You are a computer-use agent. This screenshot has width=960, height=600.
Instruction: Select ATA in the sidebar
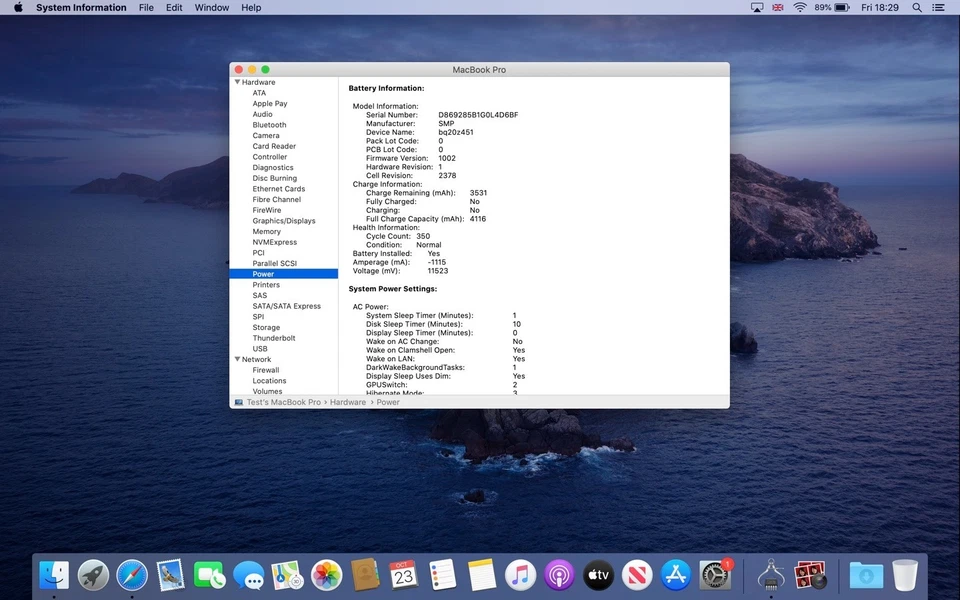click(x=259, y=92)
